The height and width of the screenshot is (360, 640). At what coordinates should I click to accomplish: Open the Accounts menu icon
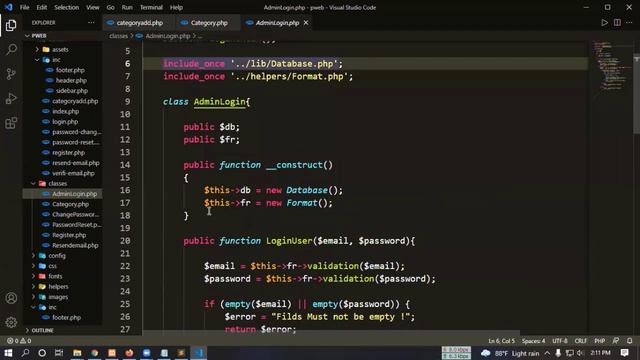click(x=11, y=298)
